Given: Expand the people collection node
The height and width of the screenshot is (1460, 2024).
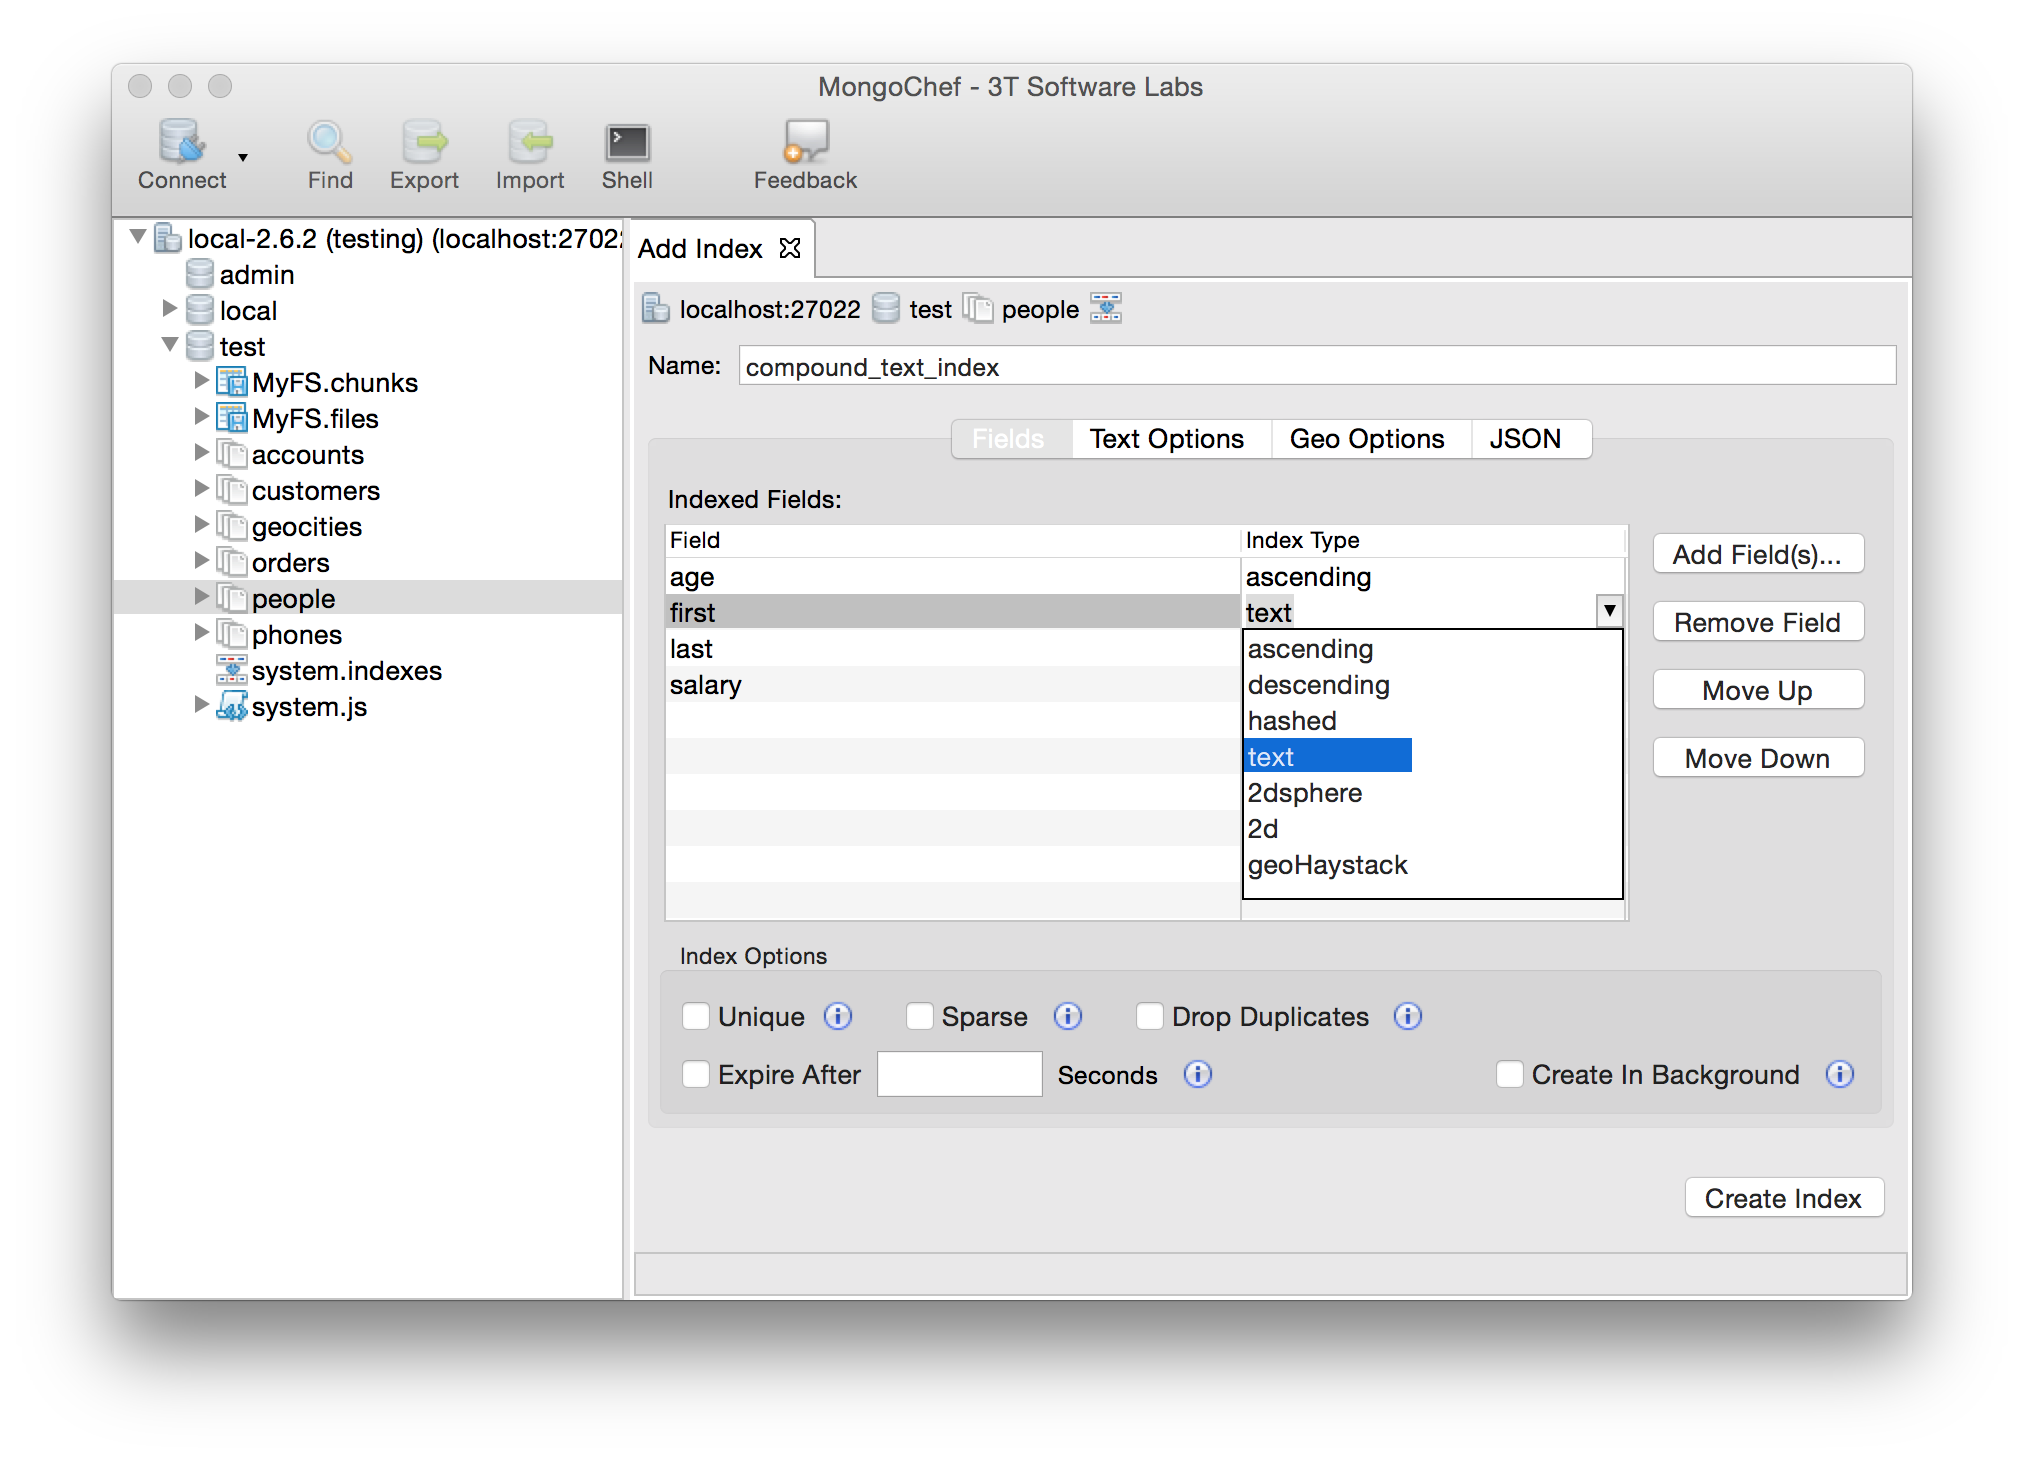Looking at the screenshot, I should coord(202,597).
